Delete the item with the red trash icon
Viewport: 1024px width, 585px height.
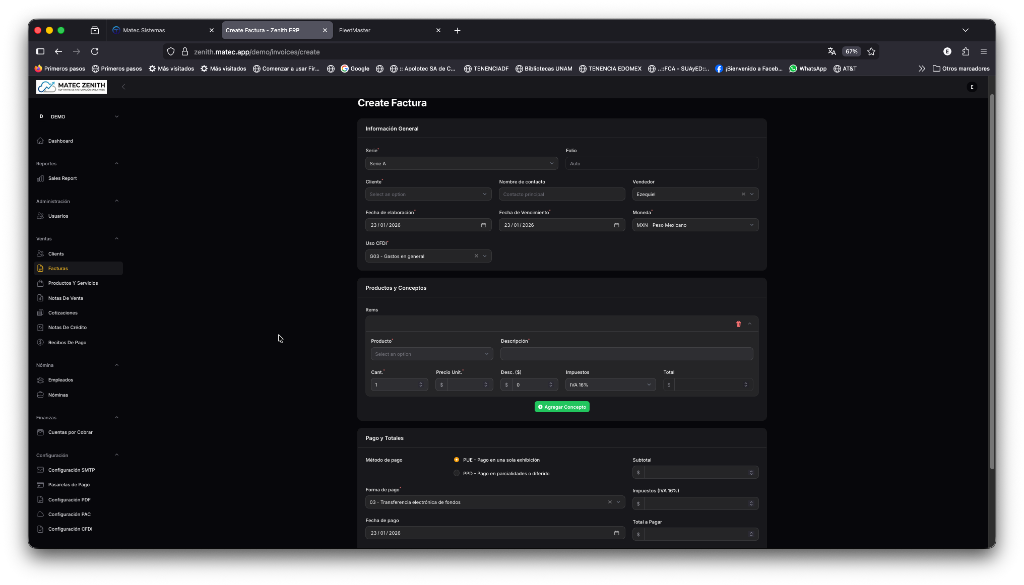[738, 324]
